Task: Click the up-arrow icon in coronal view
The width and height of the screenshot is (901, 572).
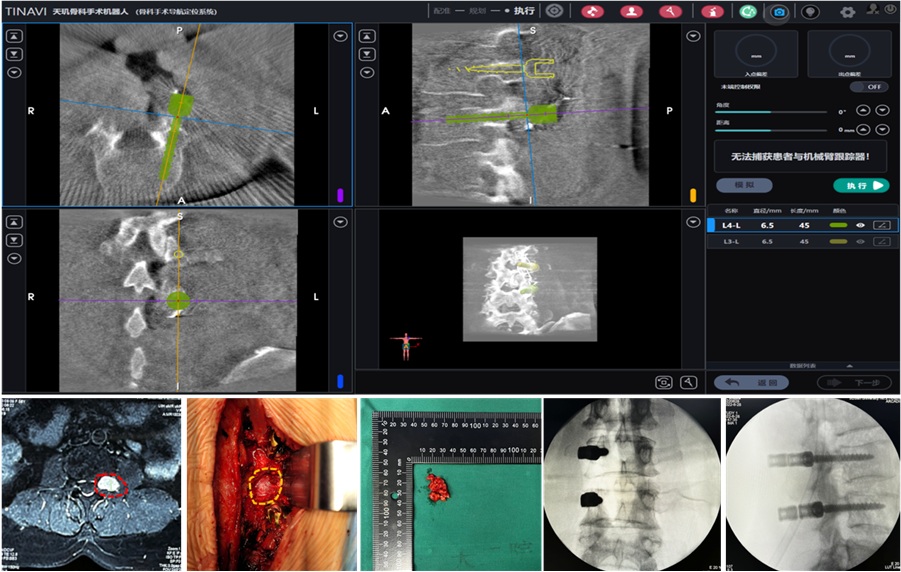Action: tap(14, 222)
